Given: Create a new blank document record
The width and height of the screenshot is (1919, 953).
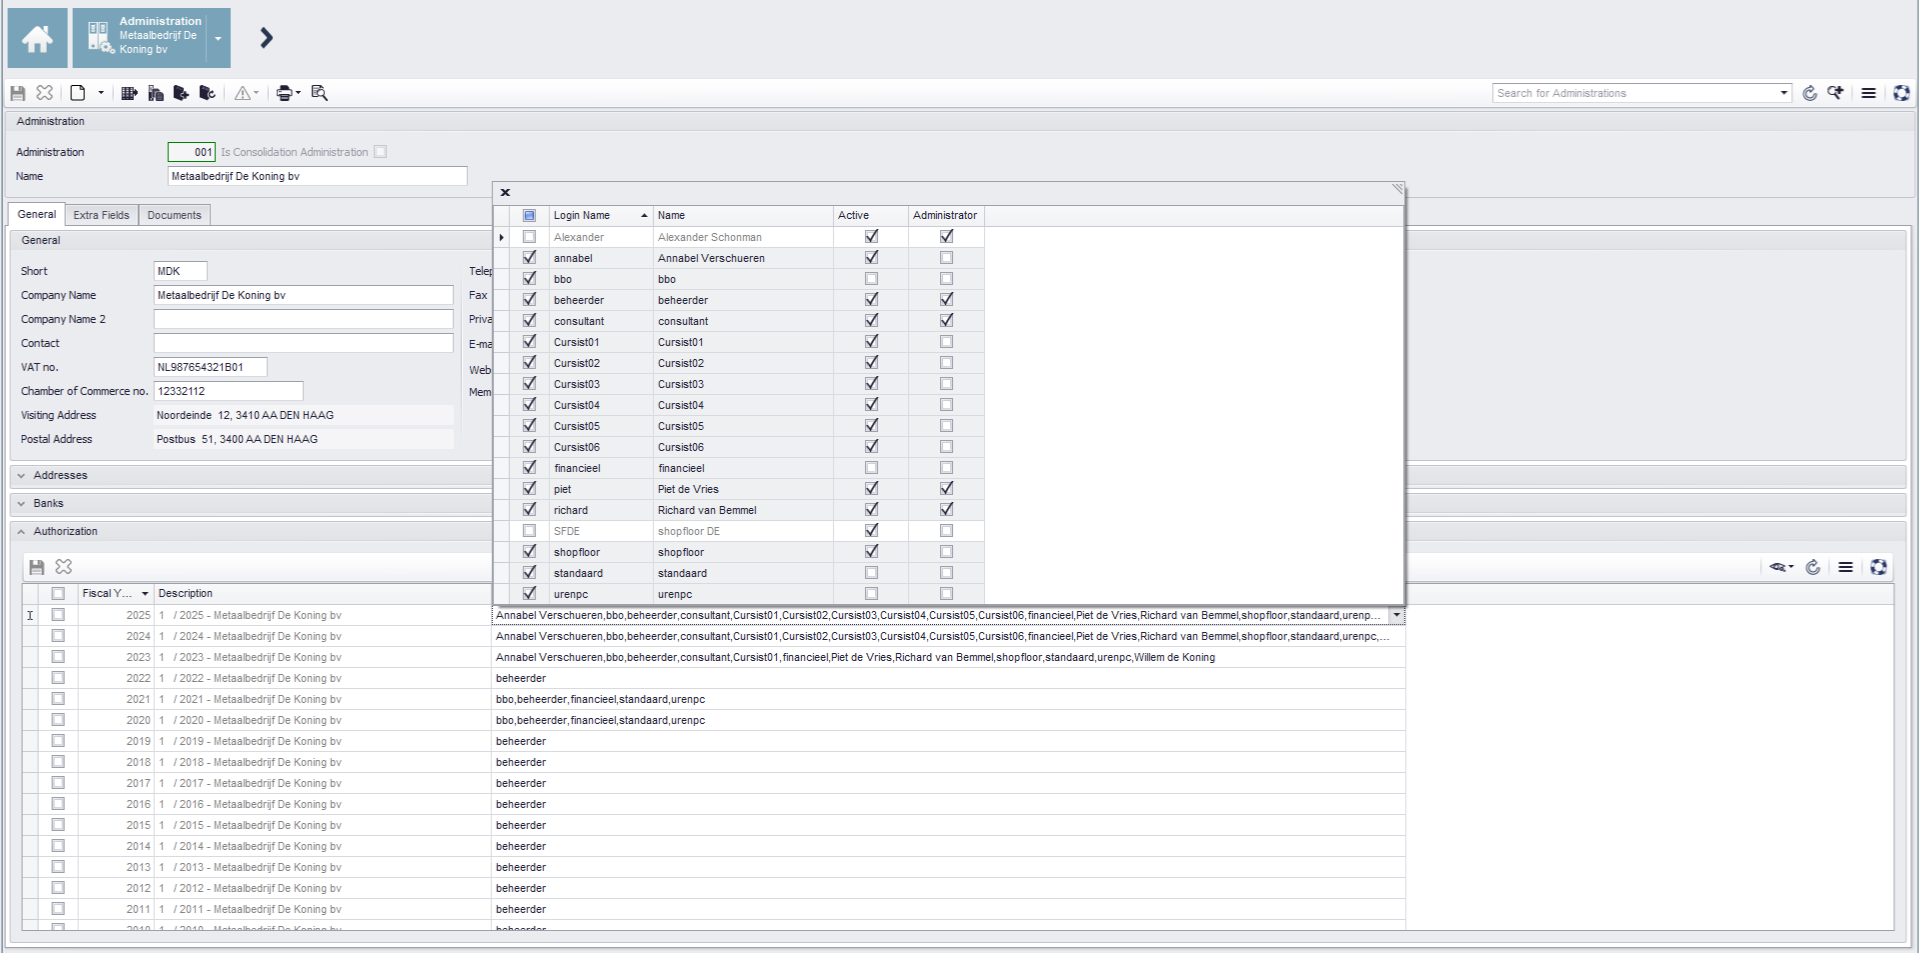Looking at the screenshot, I should click(x=78, y=93).
